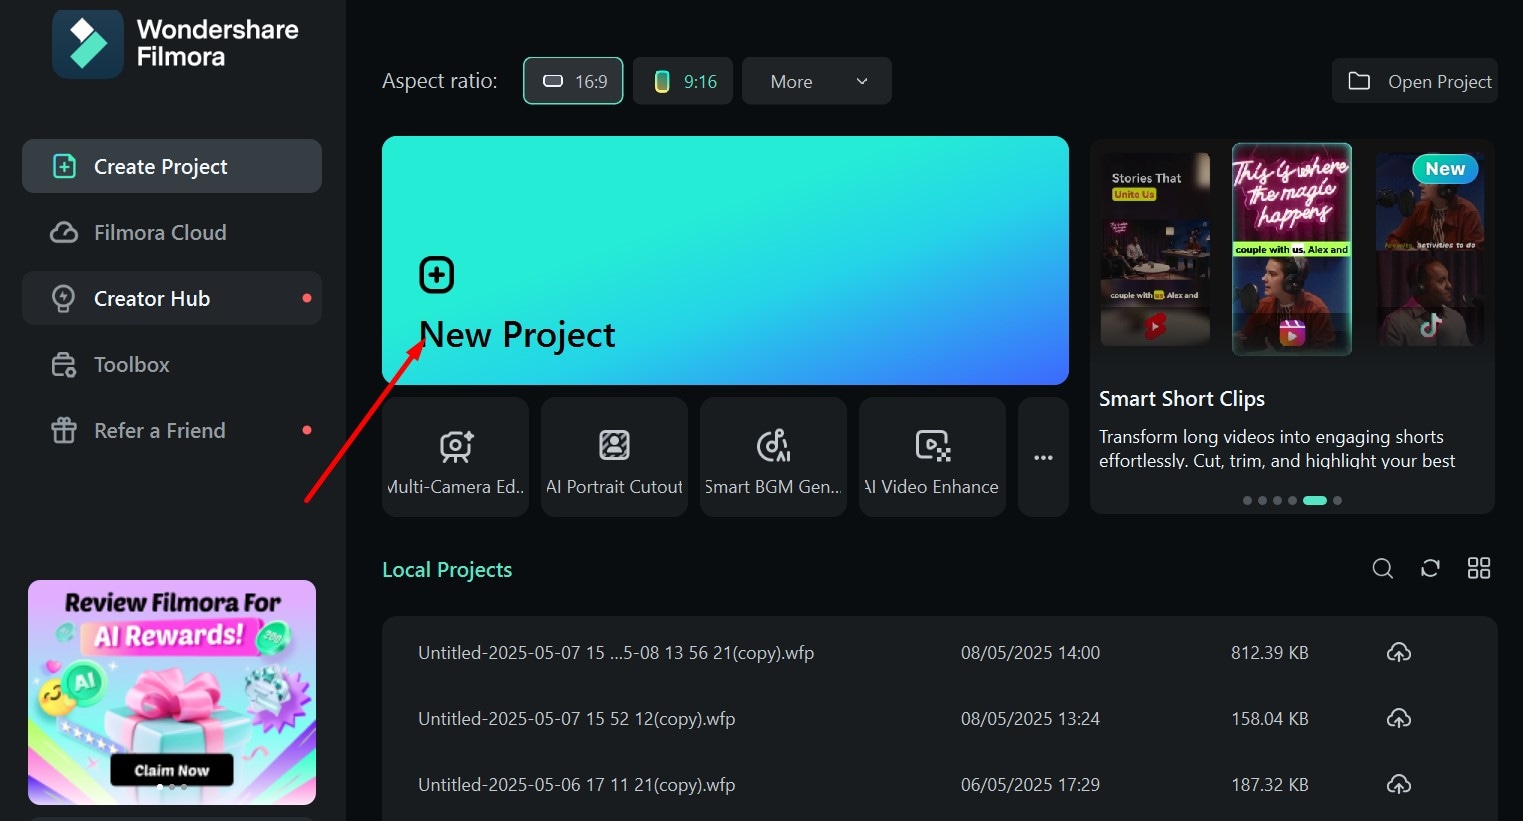Click the Open Project button

[x=1414, y=81]
